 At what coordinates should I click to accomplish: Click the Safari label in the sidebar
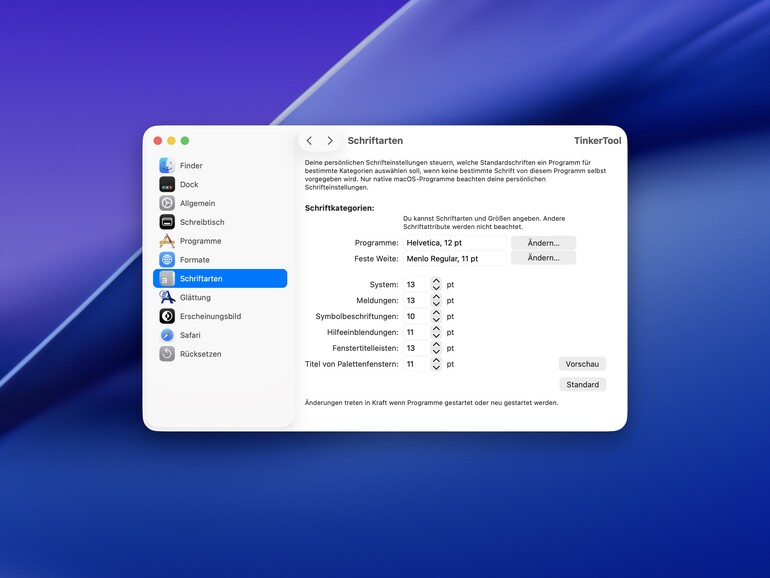190,335
